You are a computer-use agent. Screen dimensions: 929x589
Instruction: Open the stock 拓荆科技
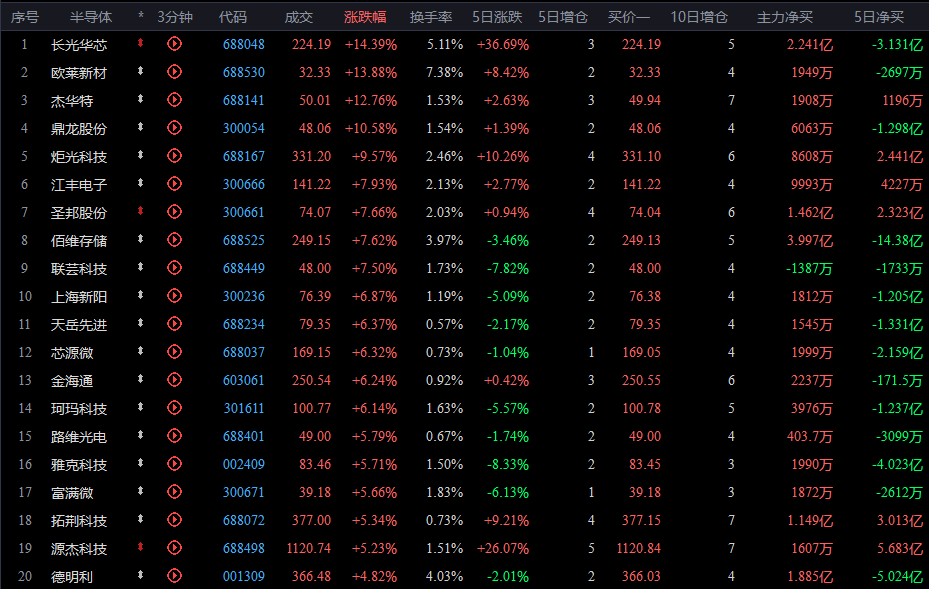pos(79,520)
